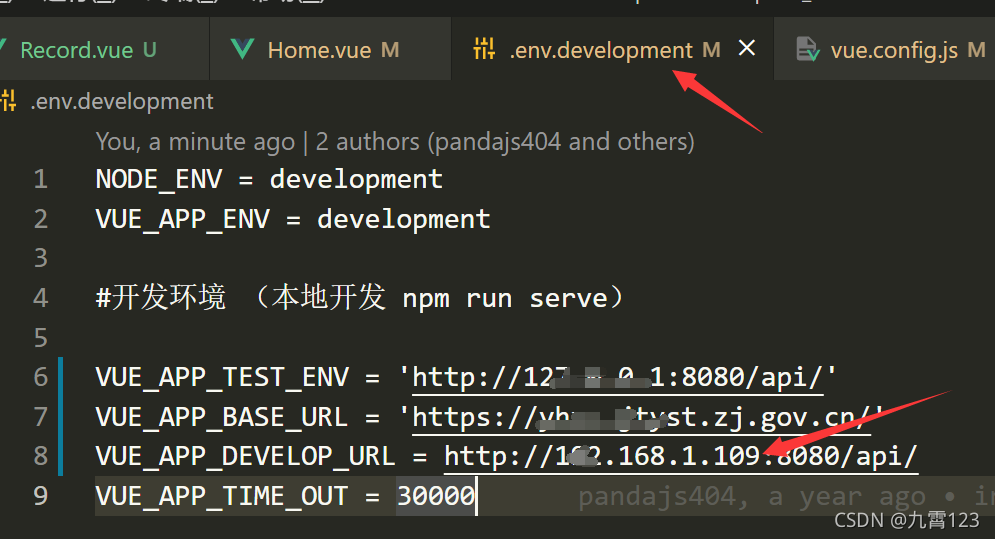Close the .env.development editor tab
The width and height of the screenshot is (995, 539).
coord(746,49)
